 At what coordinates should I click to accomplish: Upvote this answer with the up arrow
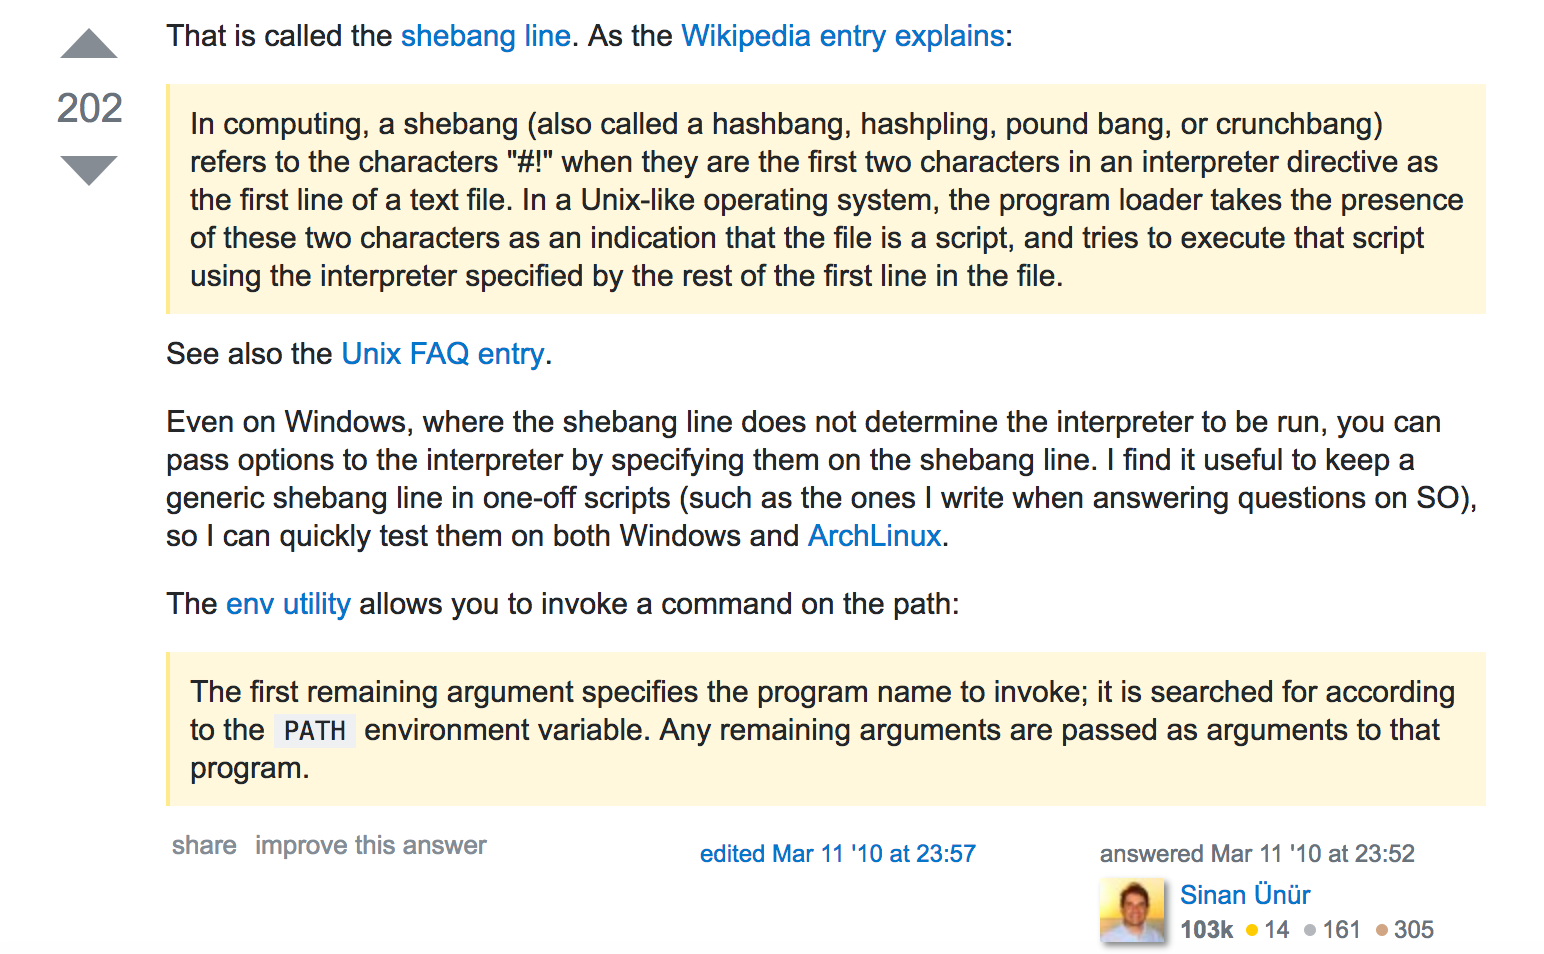[x=89, y=45]
